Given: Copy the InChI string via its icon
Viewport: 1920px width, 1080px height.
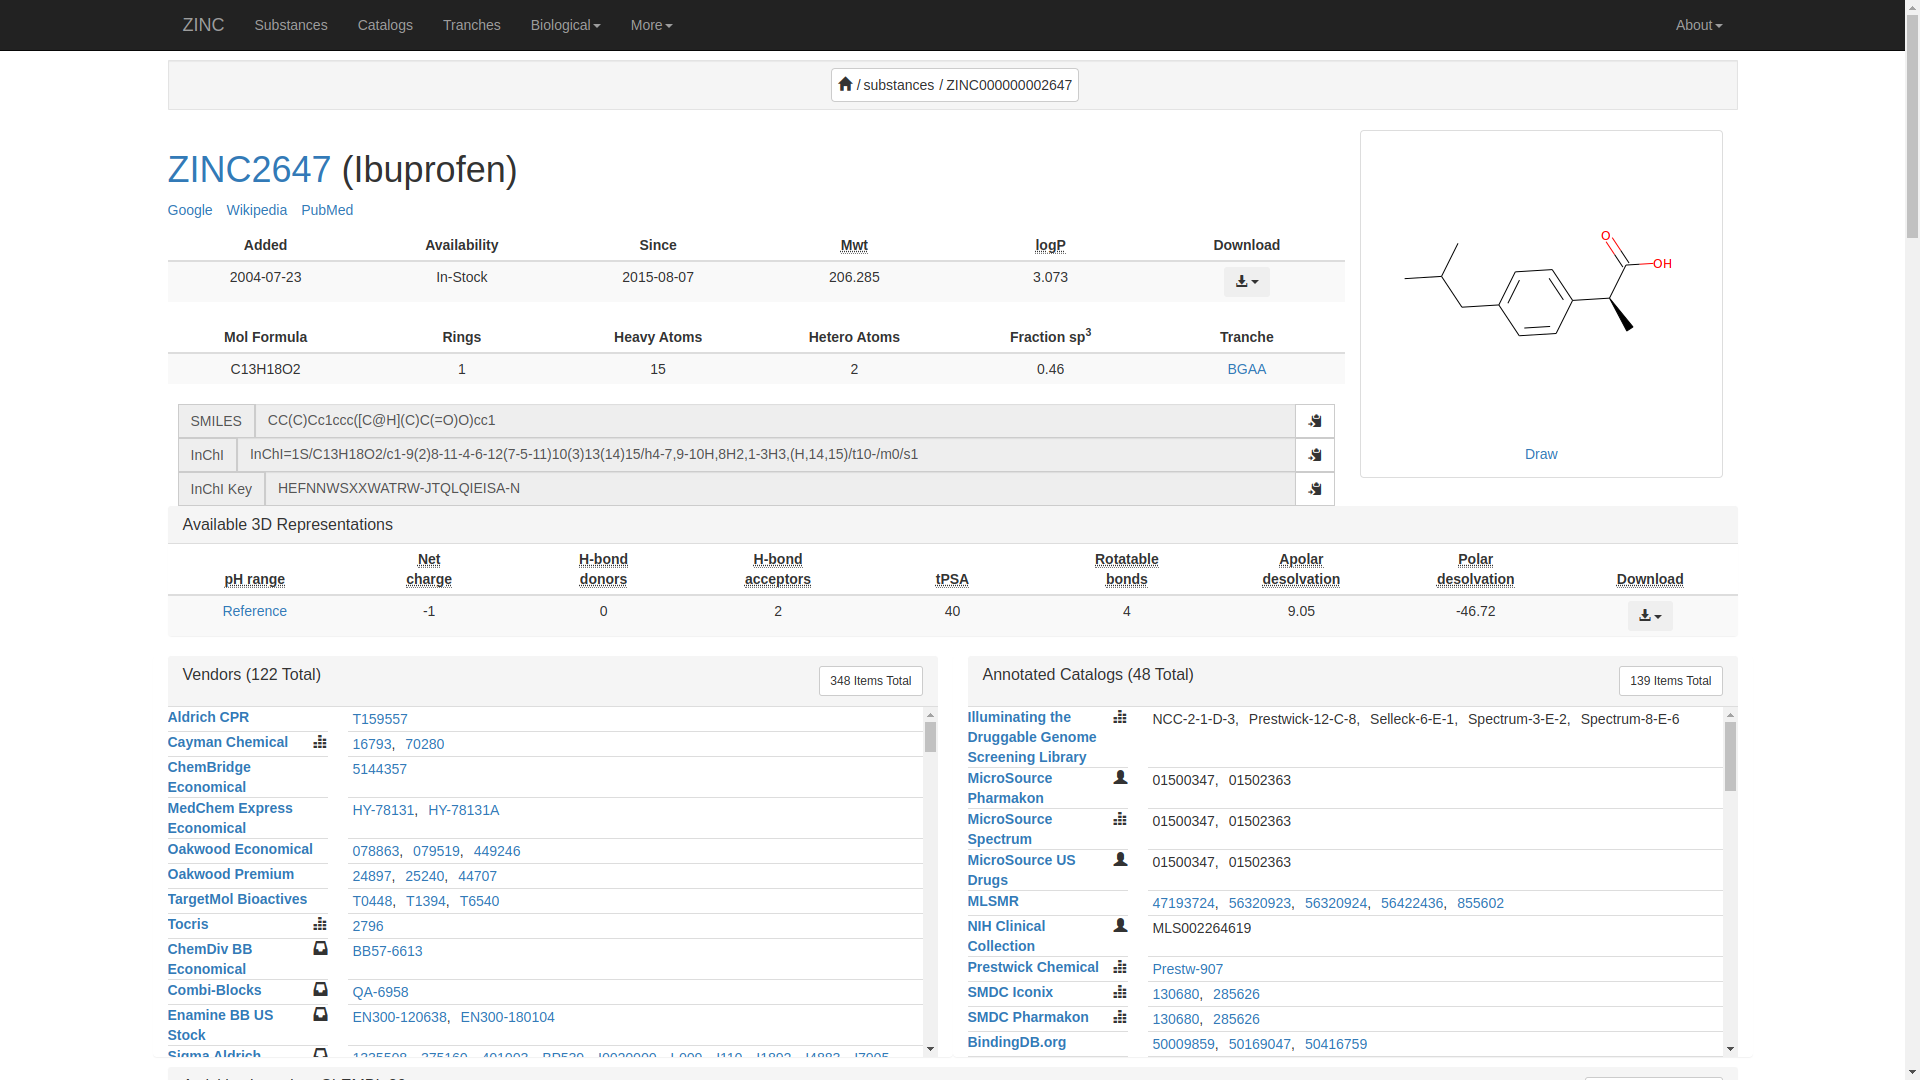Looking at the screenshot, I should [x=1314, y=455].
